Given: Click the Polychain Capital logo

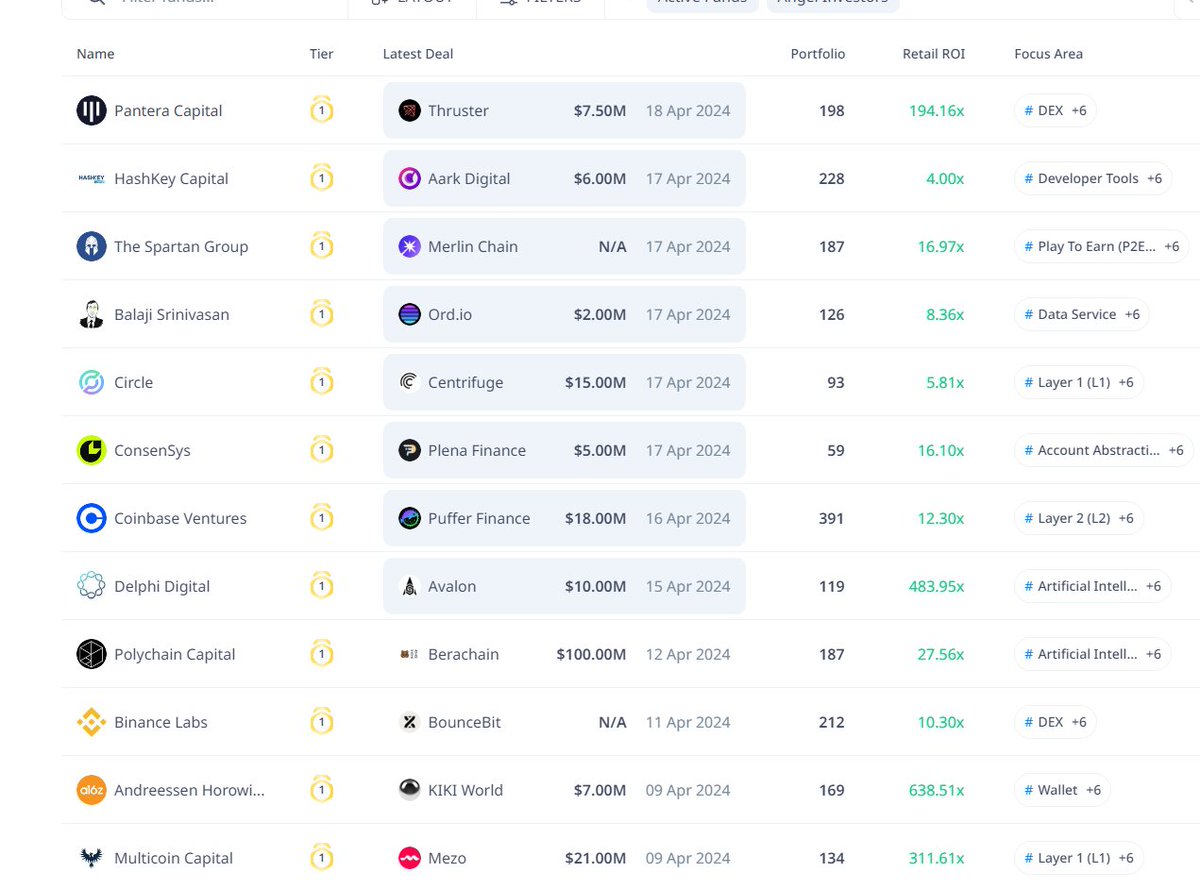Looking at the screenshot, I should [91, 655].
